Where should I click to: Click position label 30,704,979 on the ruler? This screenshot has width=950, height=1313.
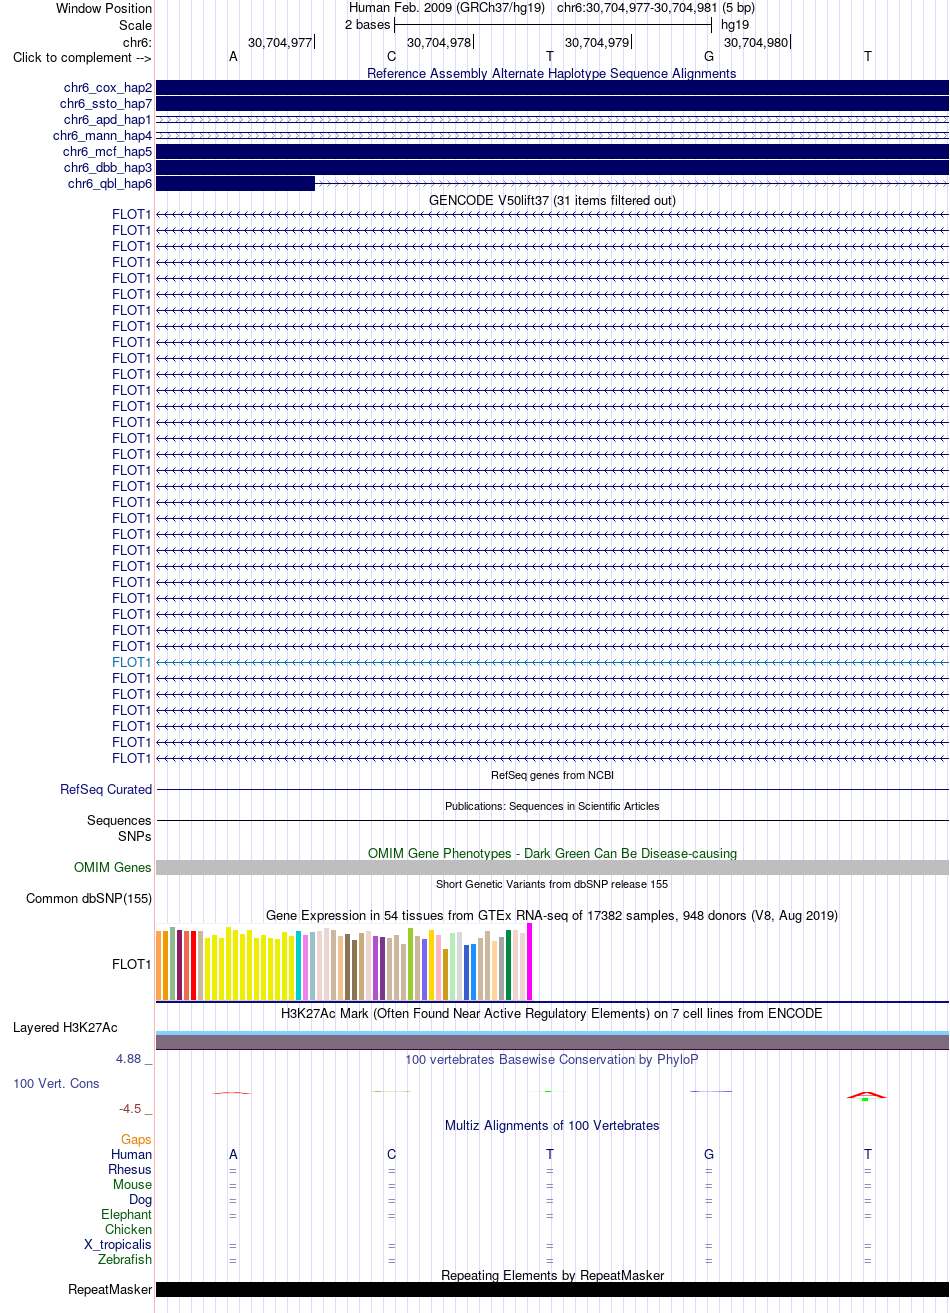coord(597,42)
